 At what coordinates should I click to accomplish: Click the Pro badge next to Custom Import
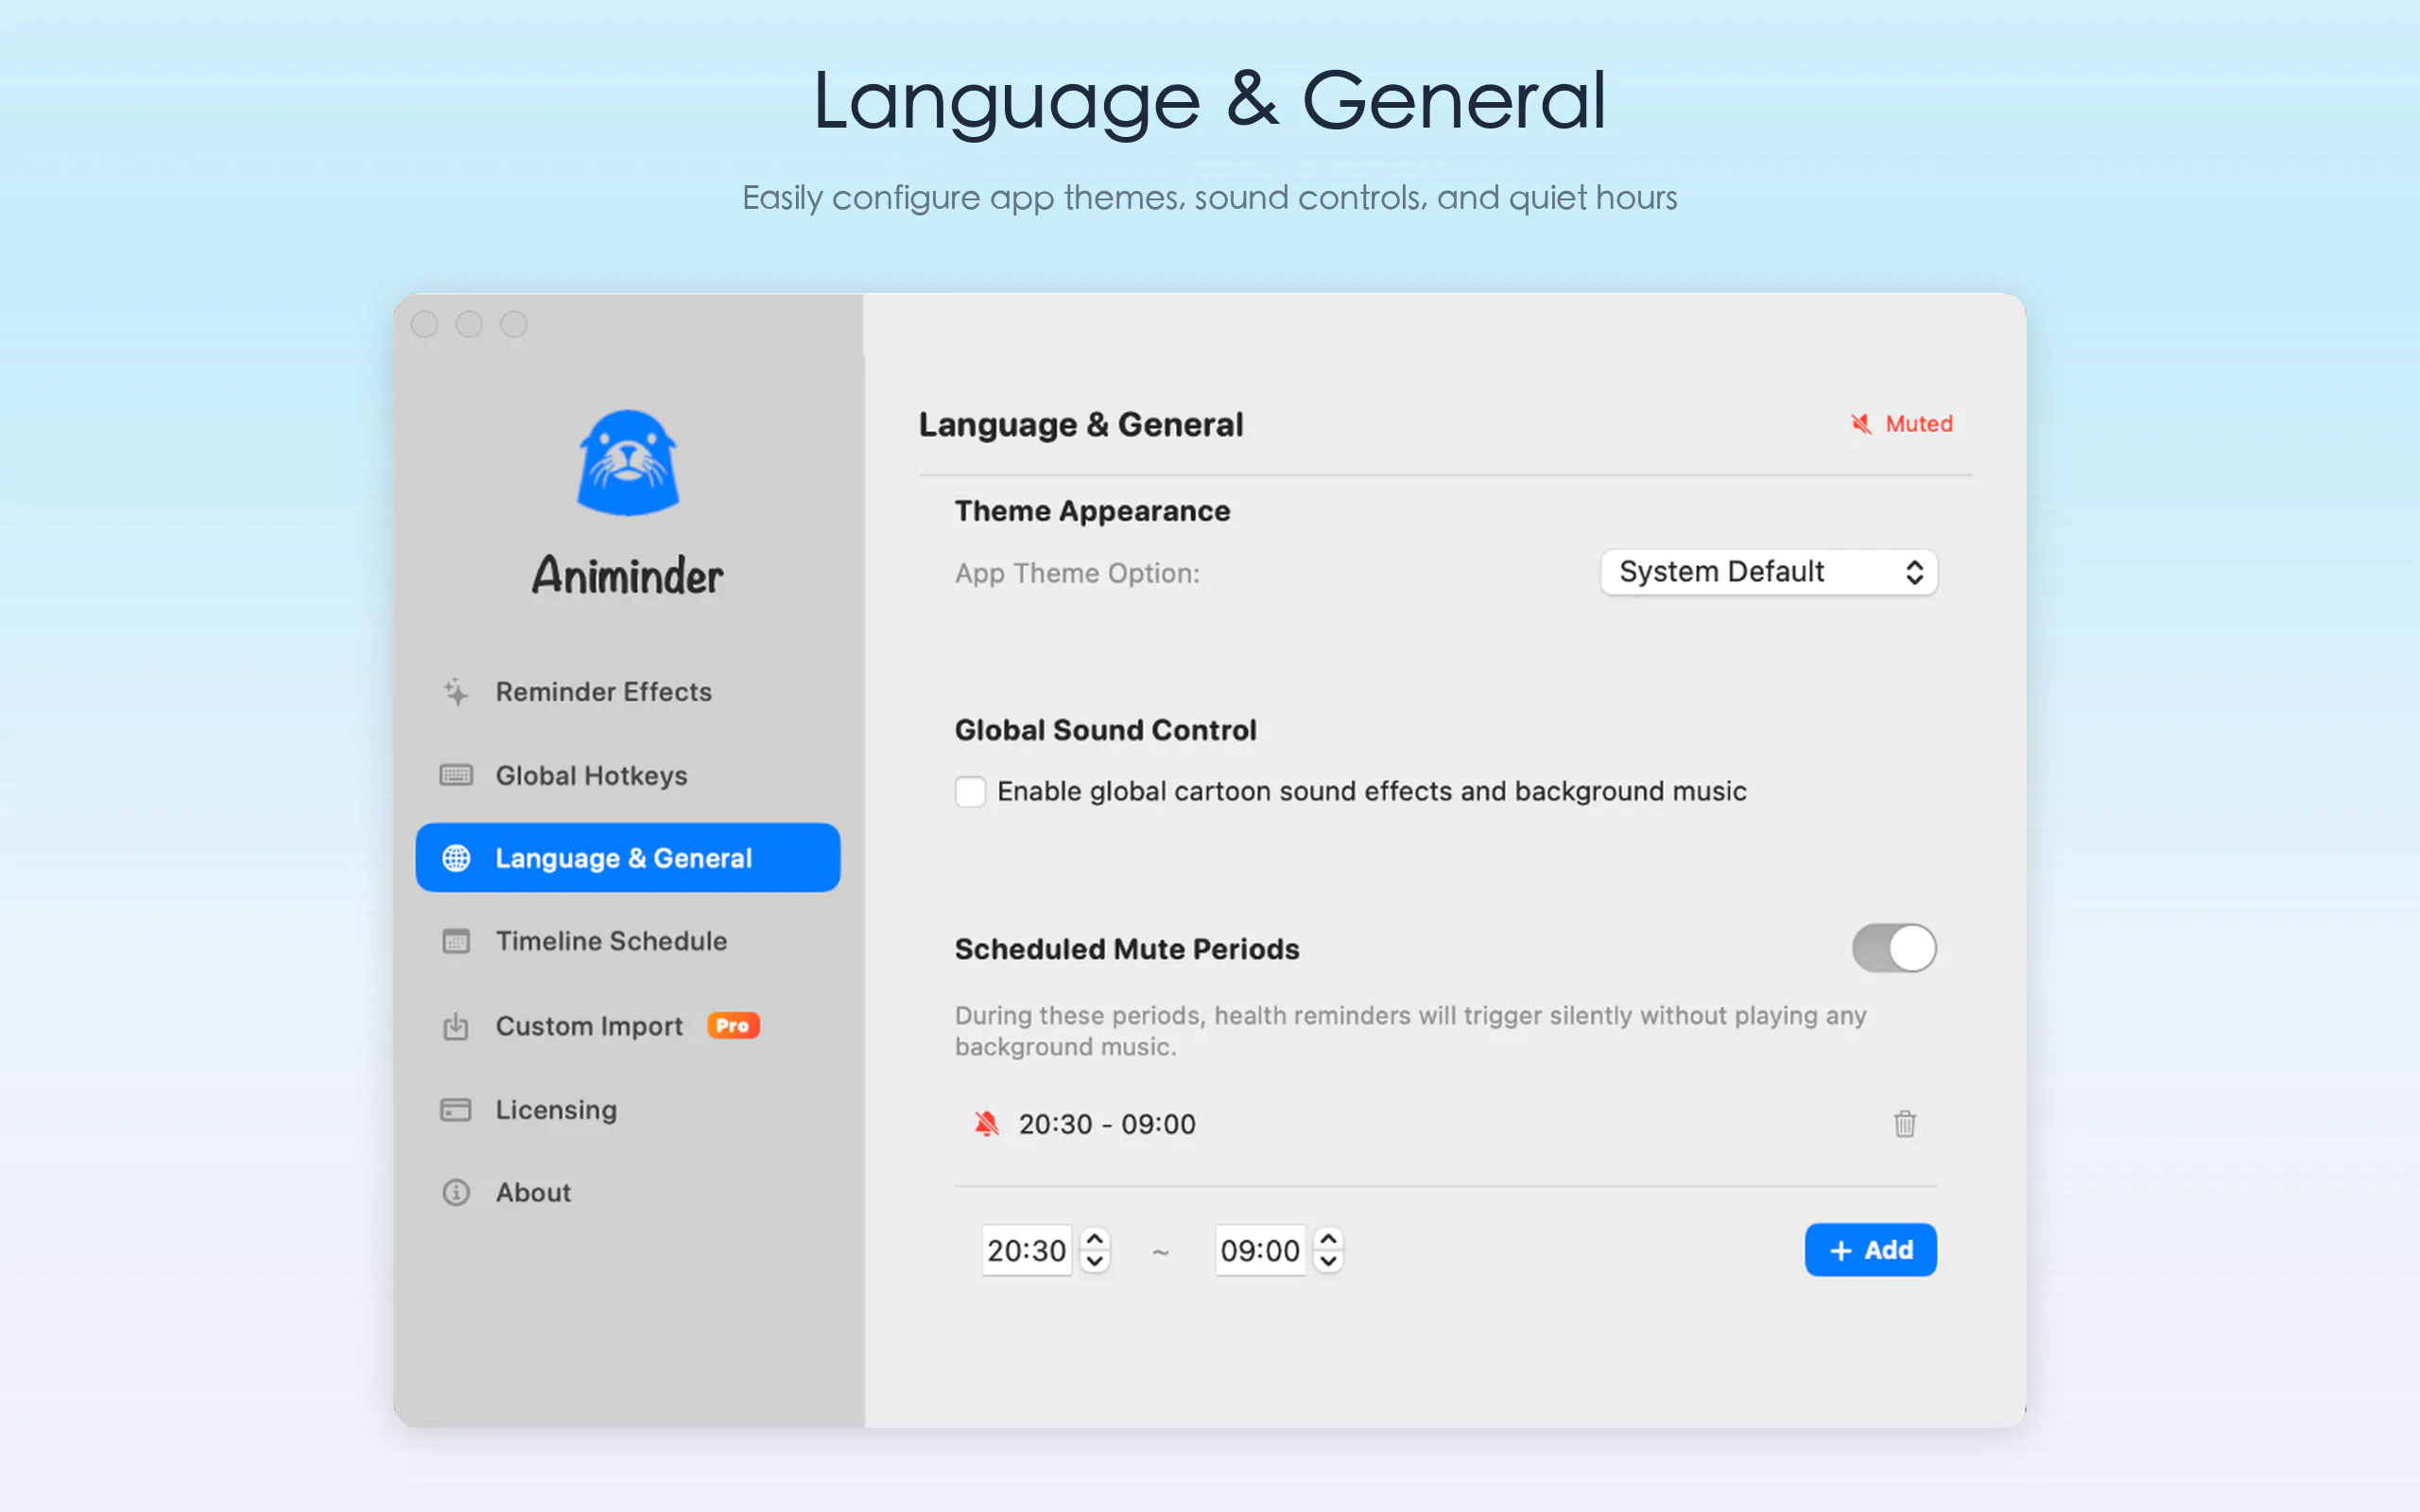click(x=733, y=1025)
